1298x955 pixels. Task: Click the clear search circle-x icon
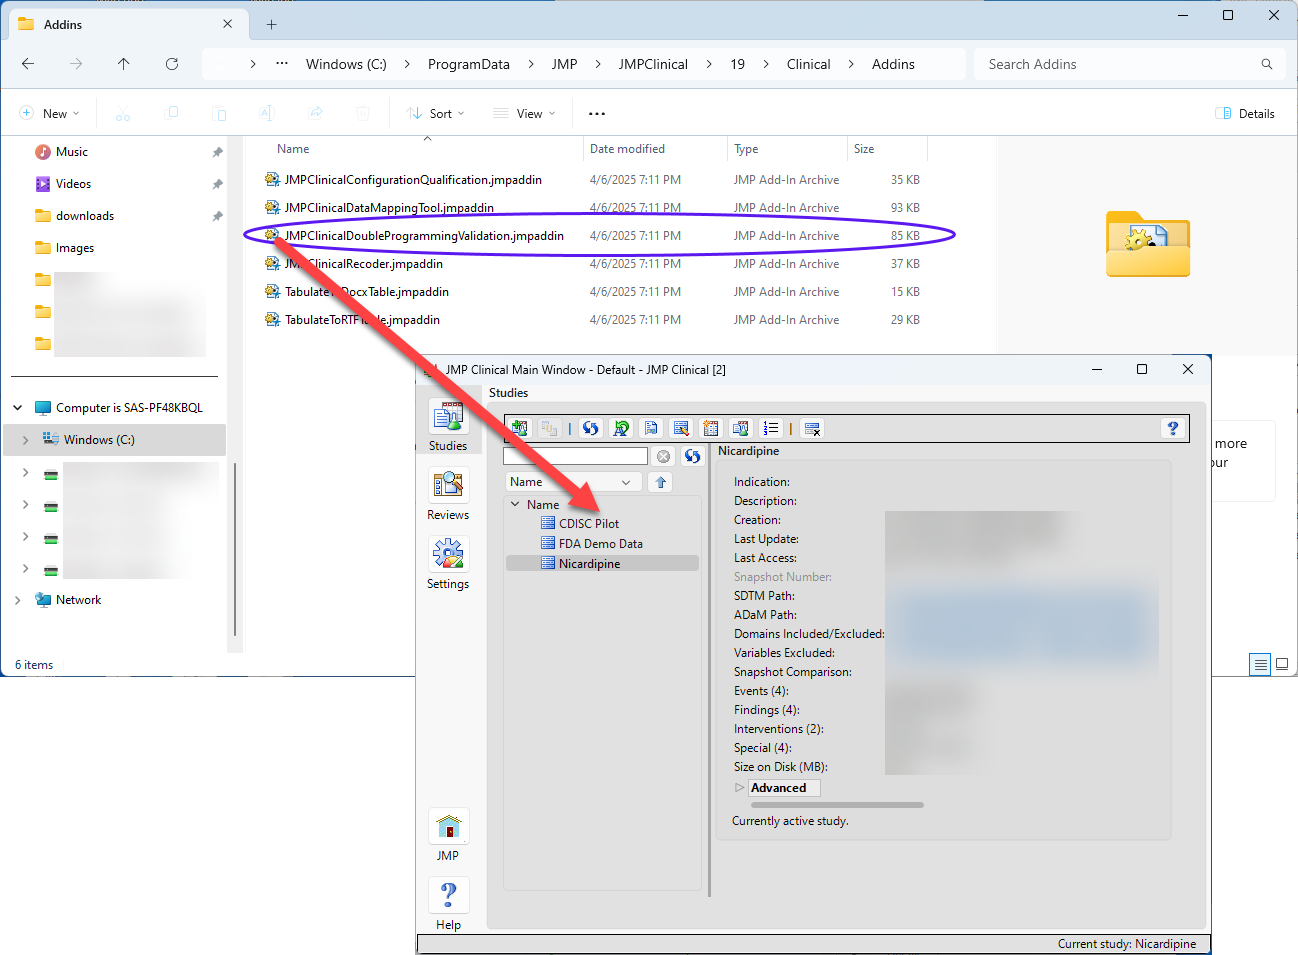pos(663,456)
